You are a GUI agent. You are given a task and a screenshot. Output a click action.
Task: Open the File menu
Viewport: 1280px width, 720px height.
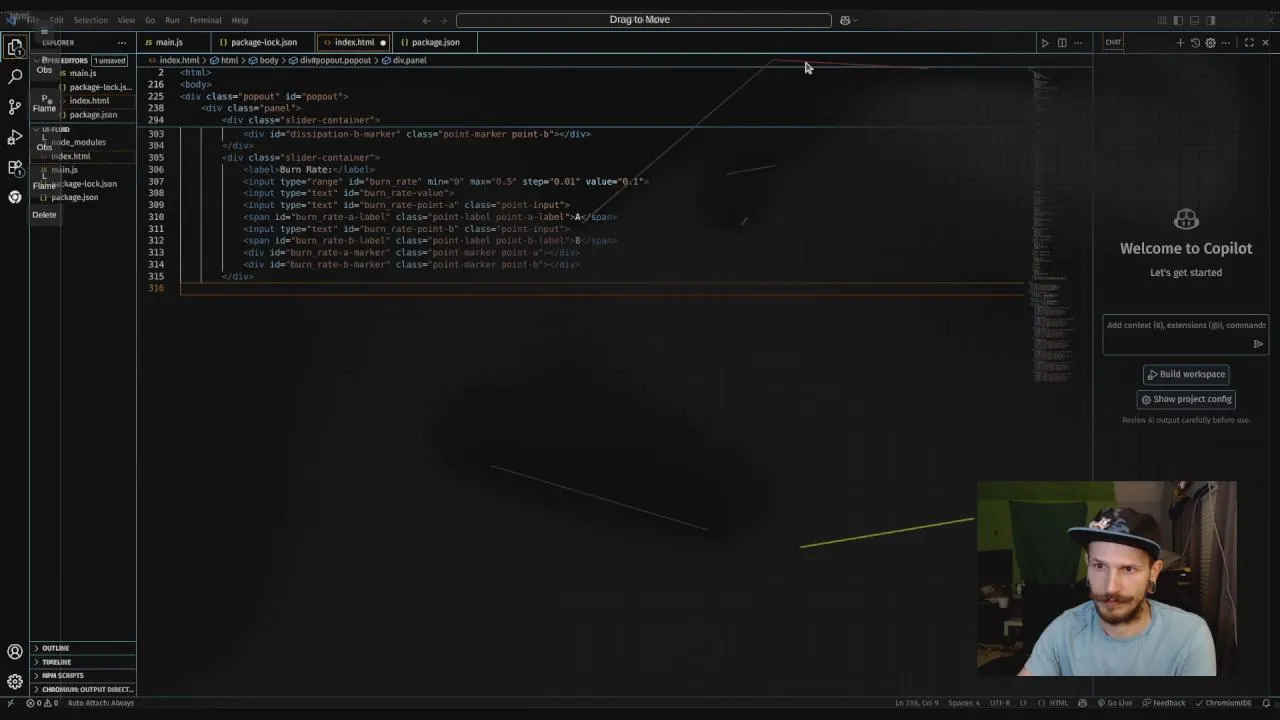pyautogui.click(x=34, y=20)
